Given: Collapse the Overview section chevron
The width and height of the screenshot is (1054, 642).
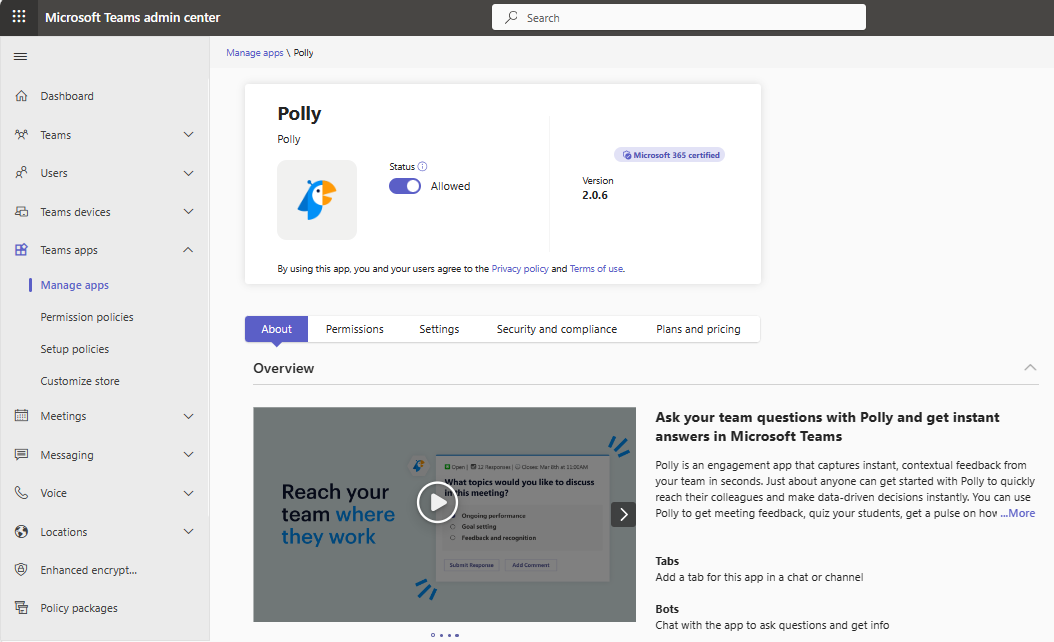Looking at the screenshot, I should point(1030,367).
